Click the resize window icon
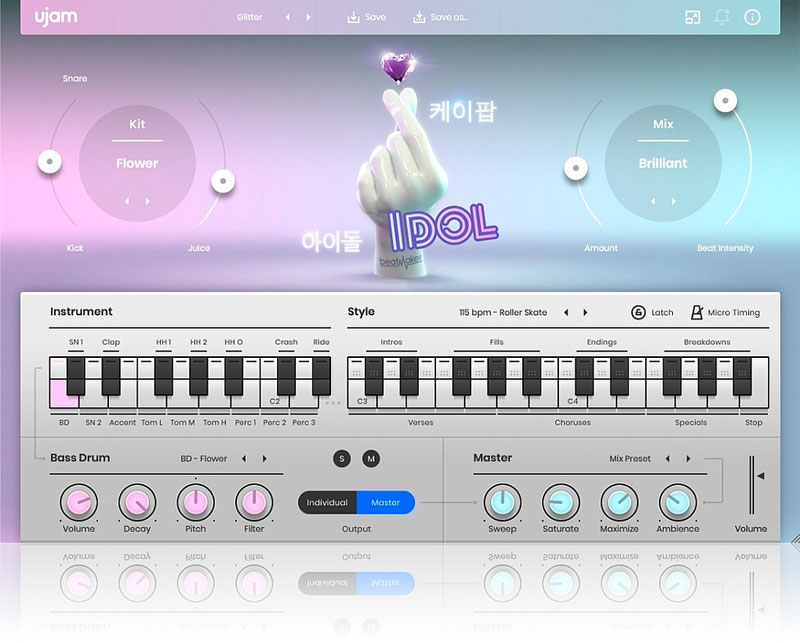Image resolution: width=800 pixels, height=643 pixels. (692, 17)
